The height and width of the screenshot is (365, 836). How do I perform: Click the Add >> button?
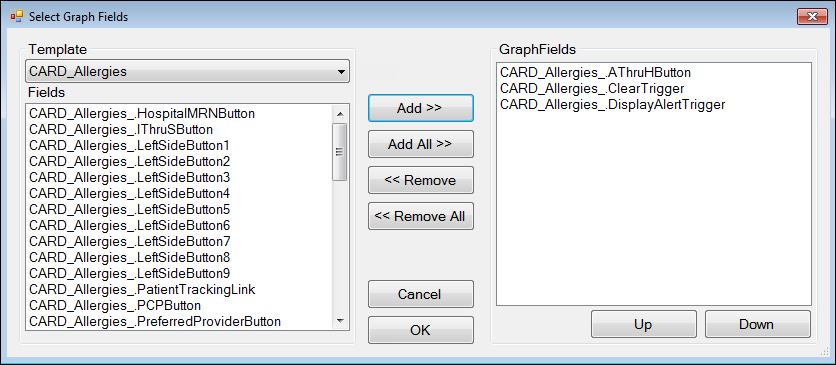coord(420,108)
